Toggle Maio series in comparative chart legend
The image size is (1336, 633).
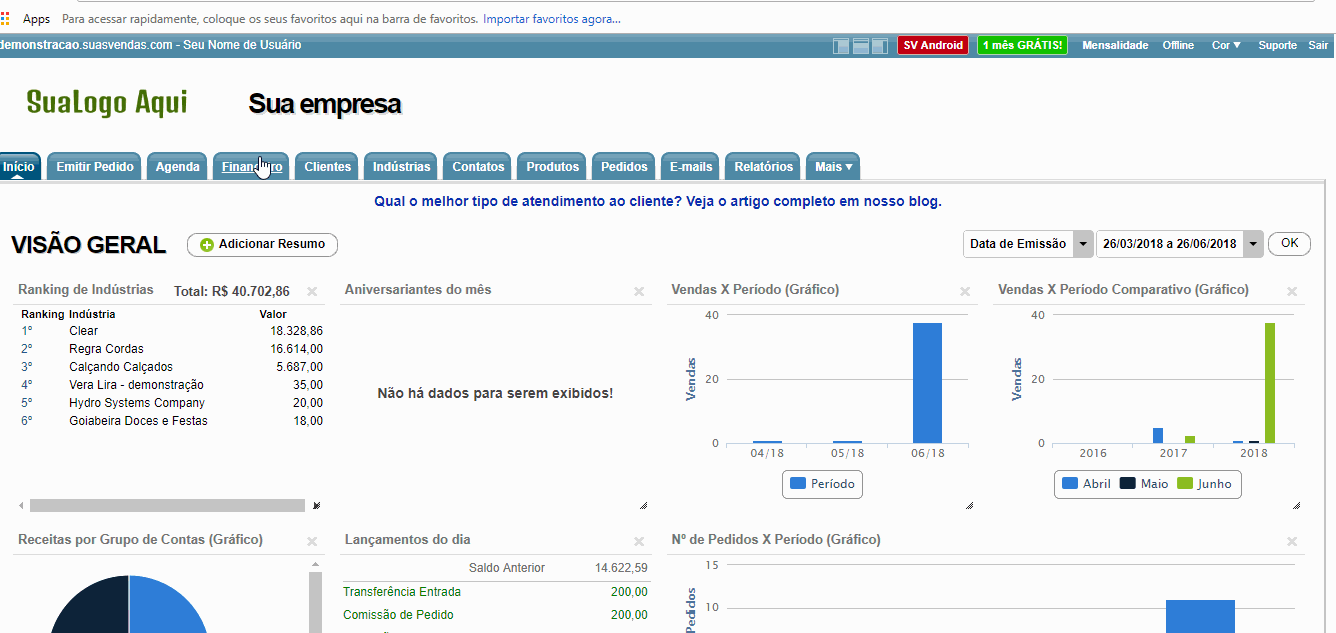pos(1144,483)
